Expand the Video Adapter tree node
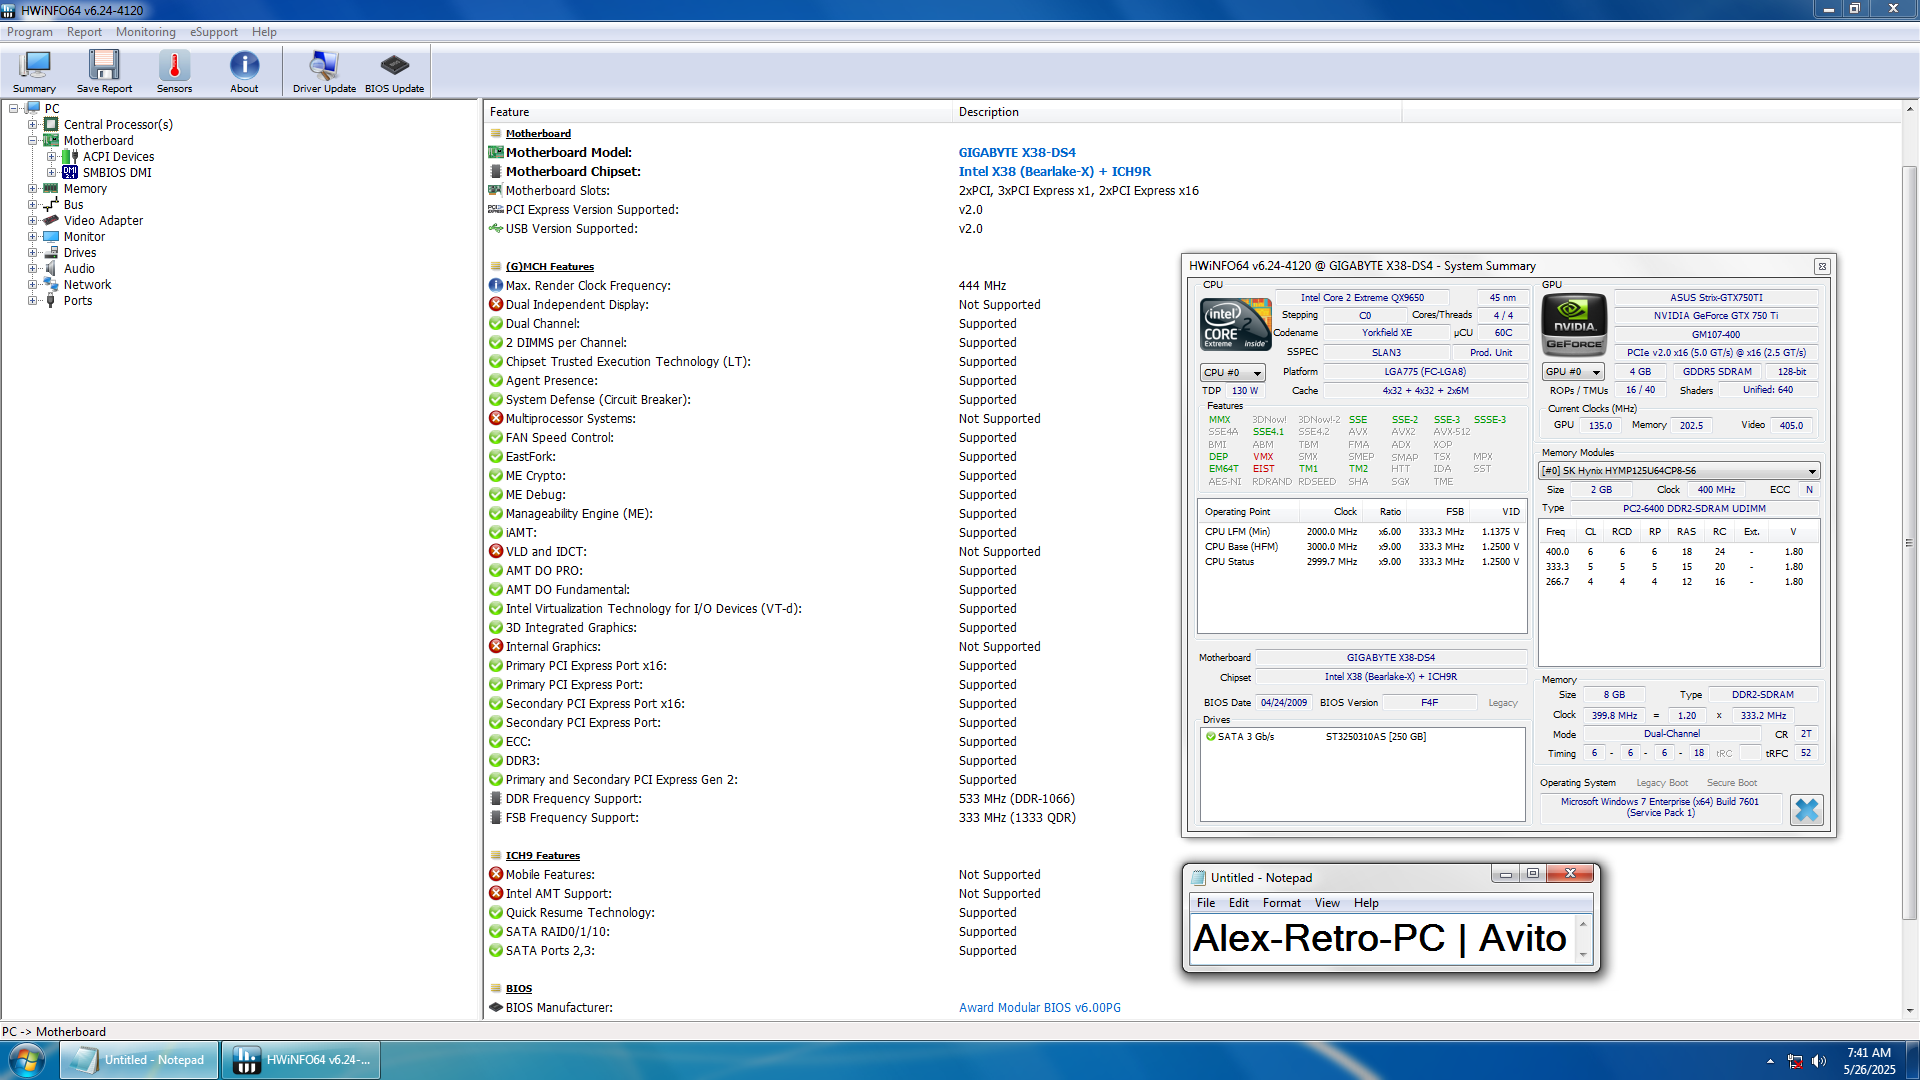 tap(32, 221)
